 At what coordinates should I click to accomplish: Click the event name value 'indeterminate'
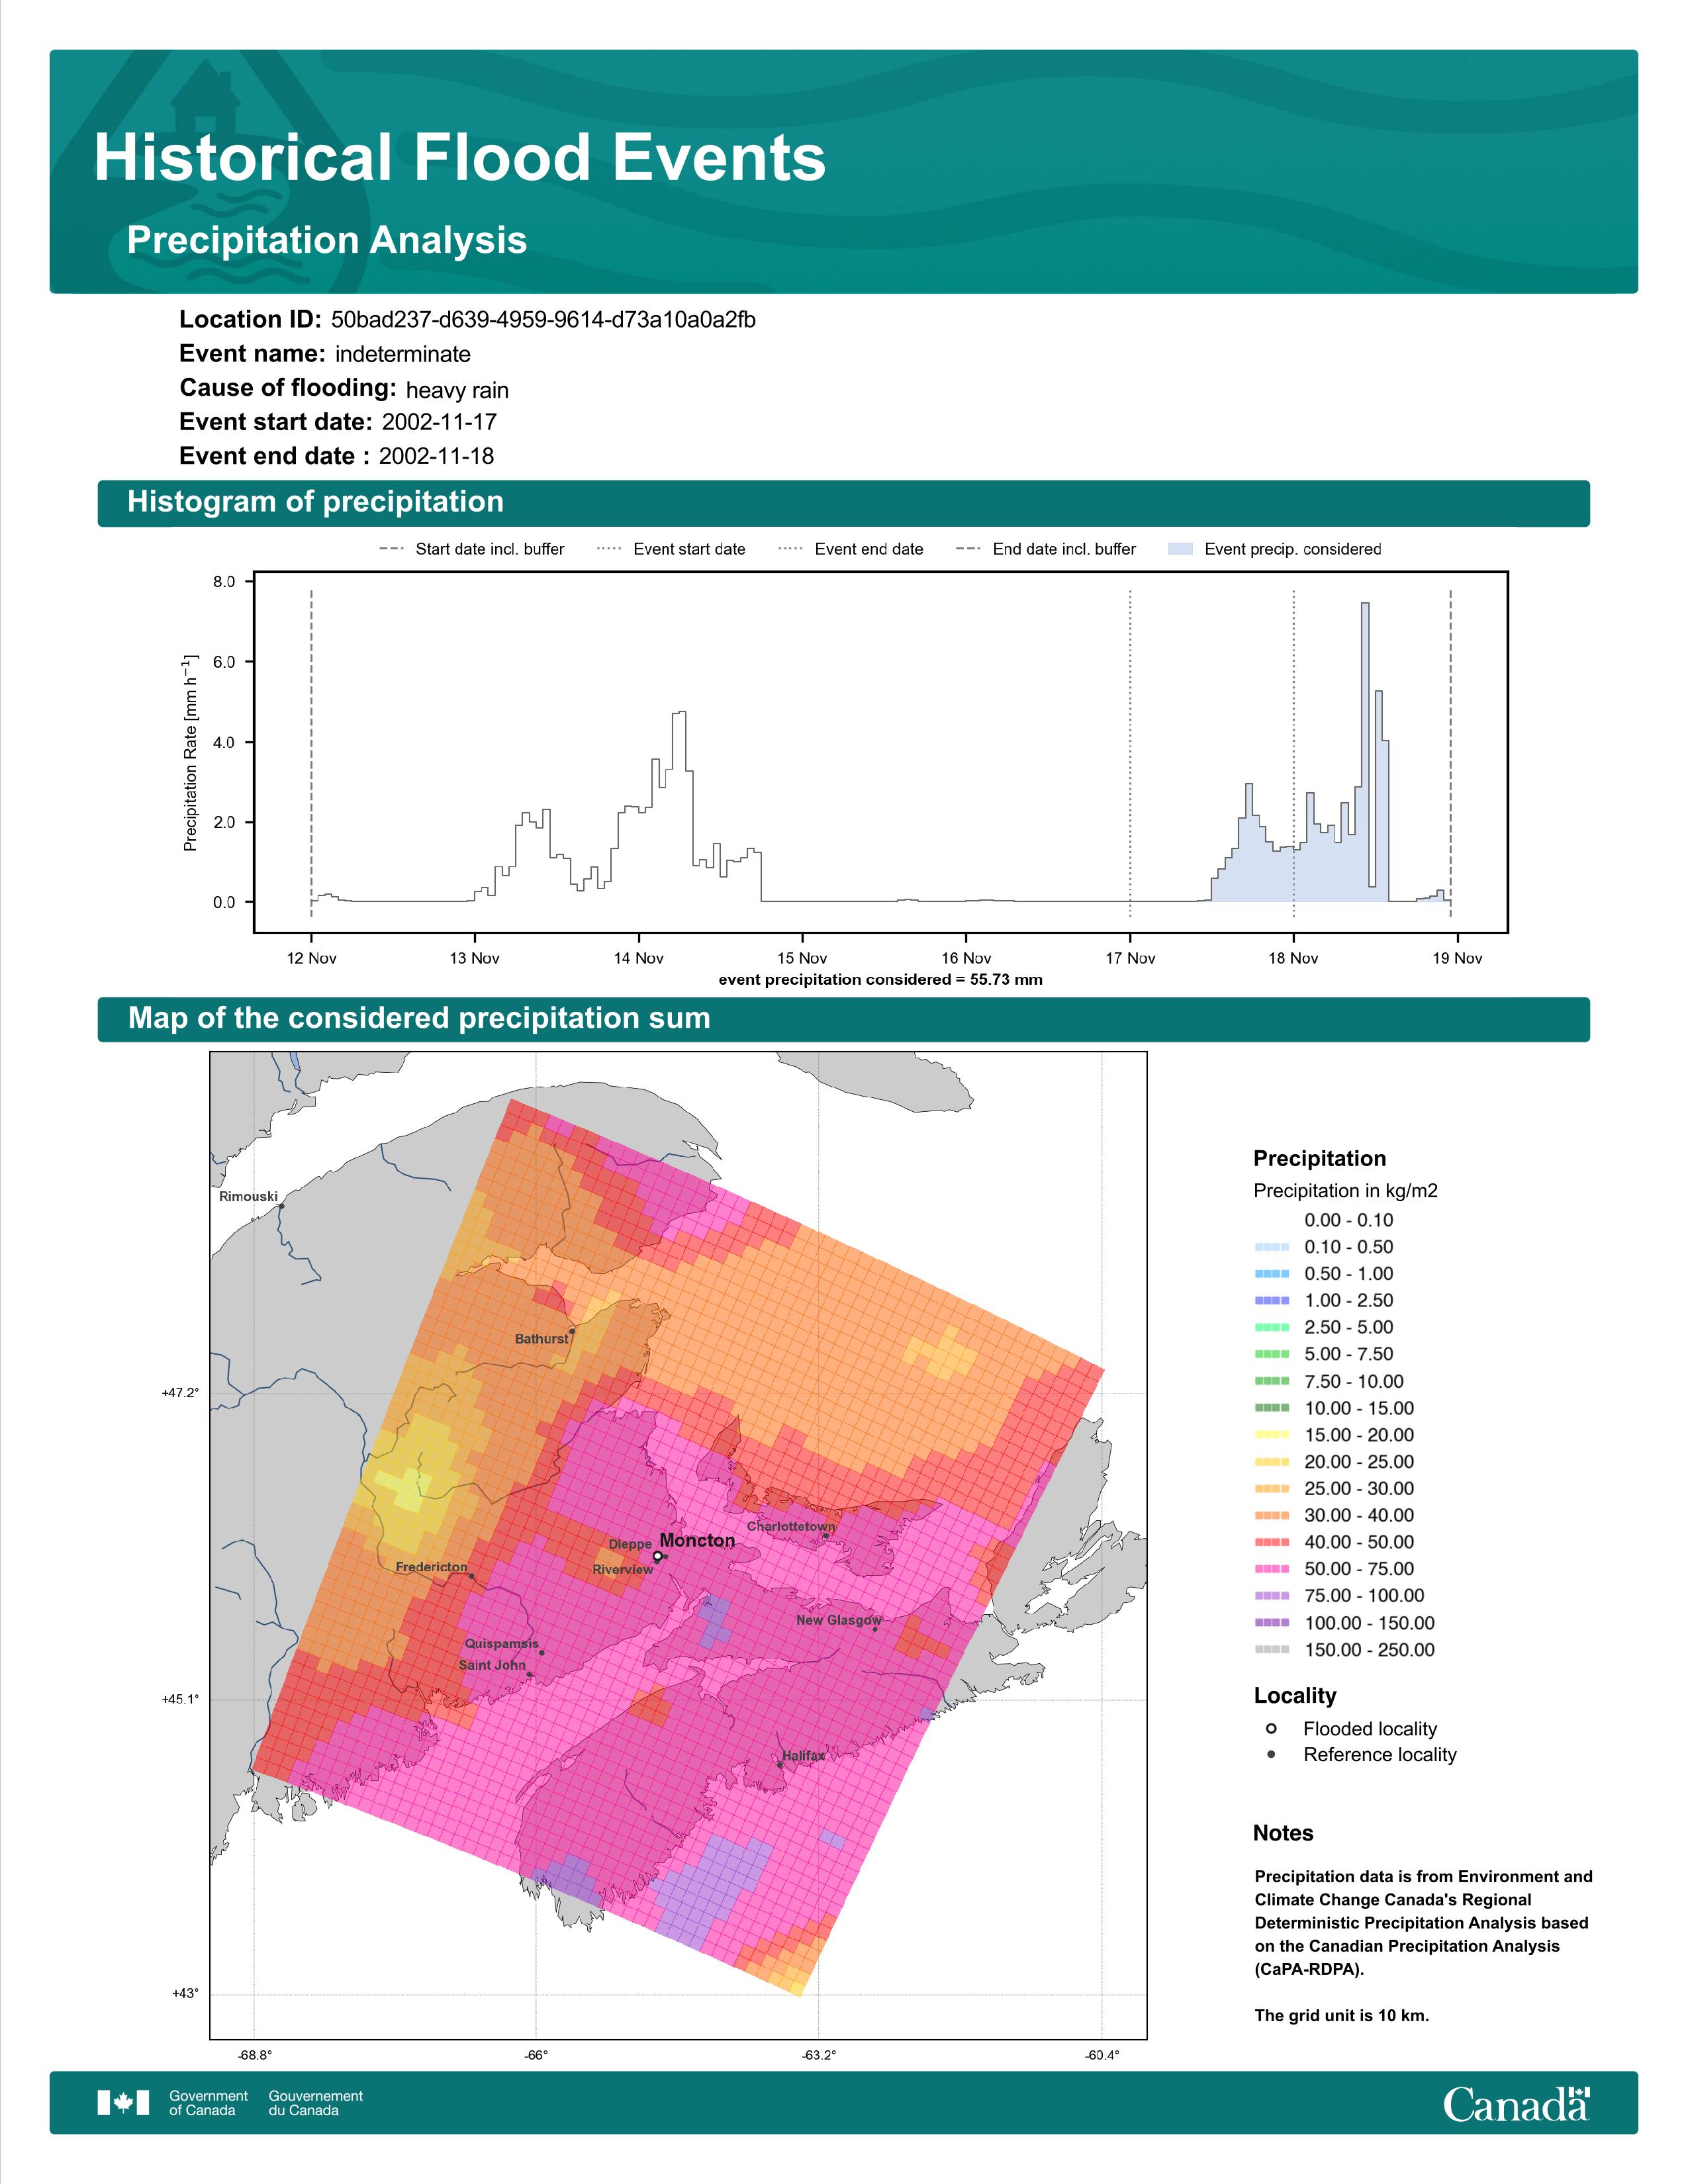point(403,354)
